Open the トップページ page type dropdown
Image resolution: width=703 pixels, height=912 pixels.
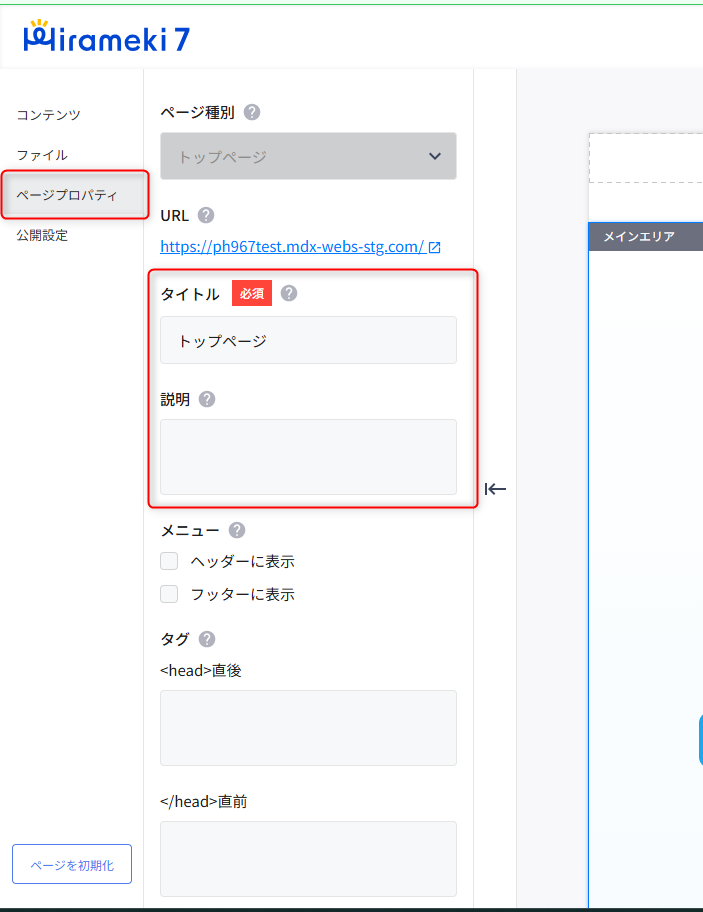click(308, 156)
